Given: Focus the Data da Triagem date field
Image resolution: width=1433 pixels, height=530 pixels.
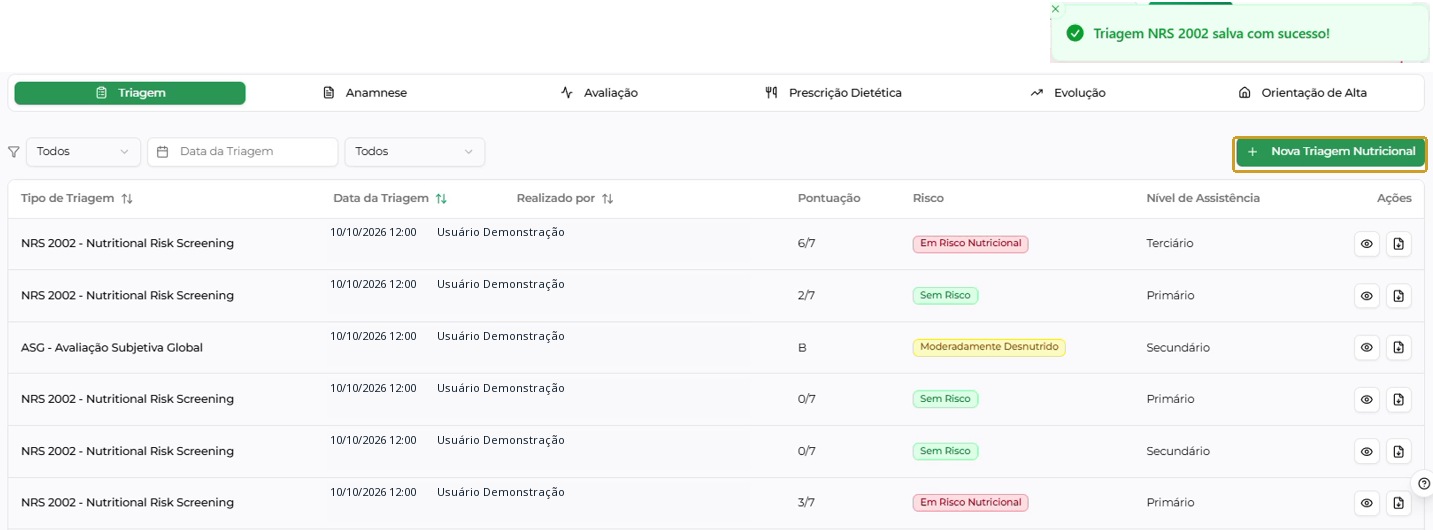Looking at the screenshot, I should [x=243, y=152].
